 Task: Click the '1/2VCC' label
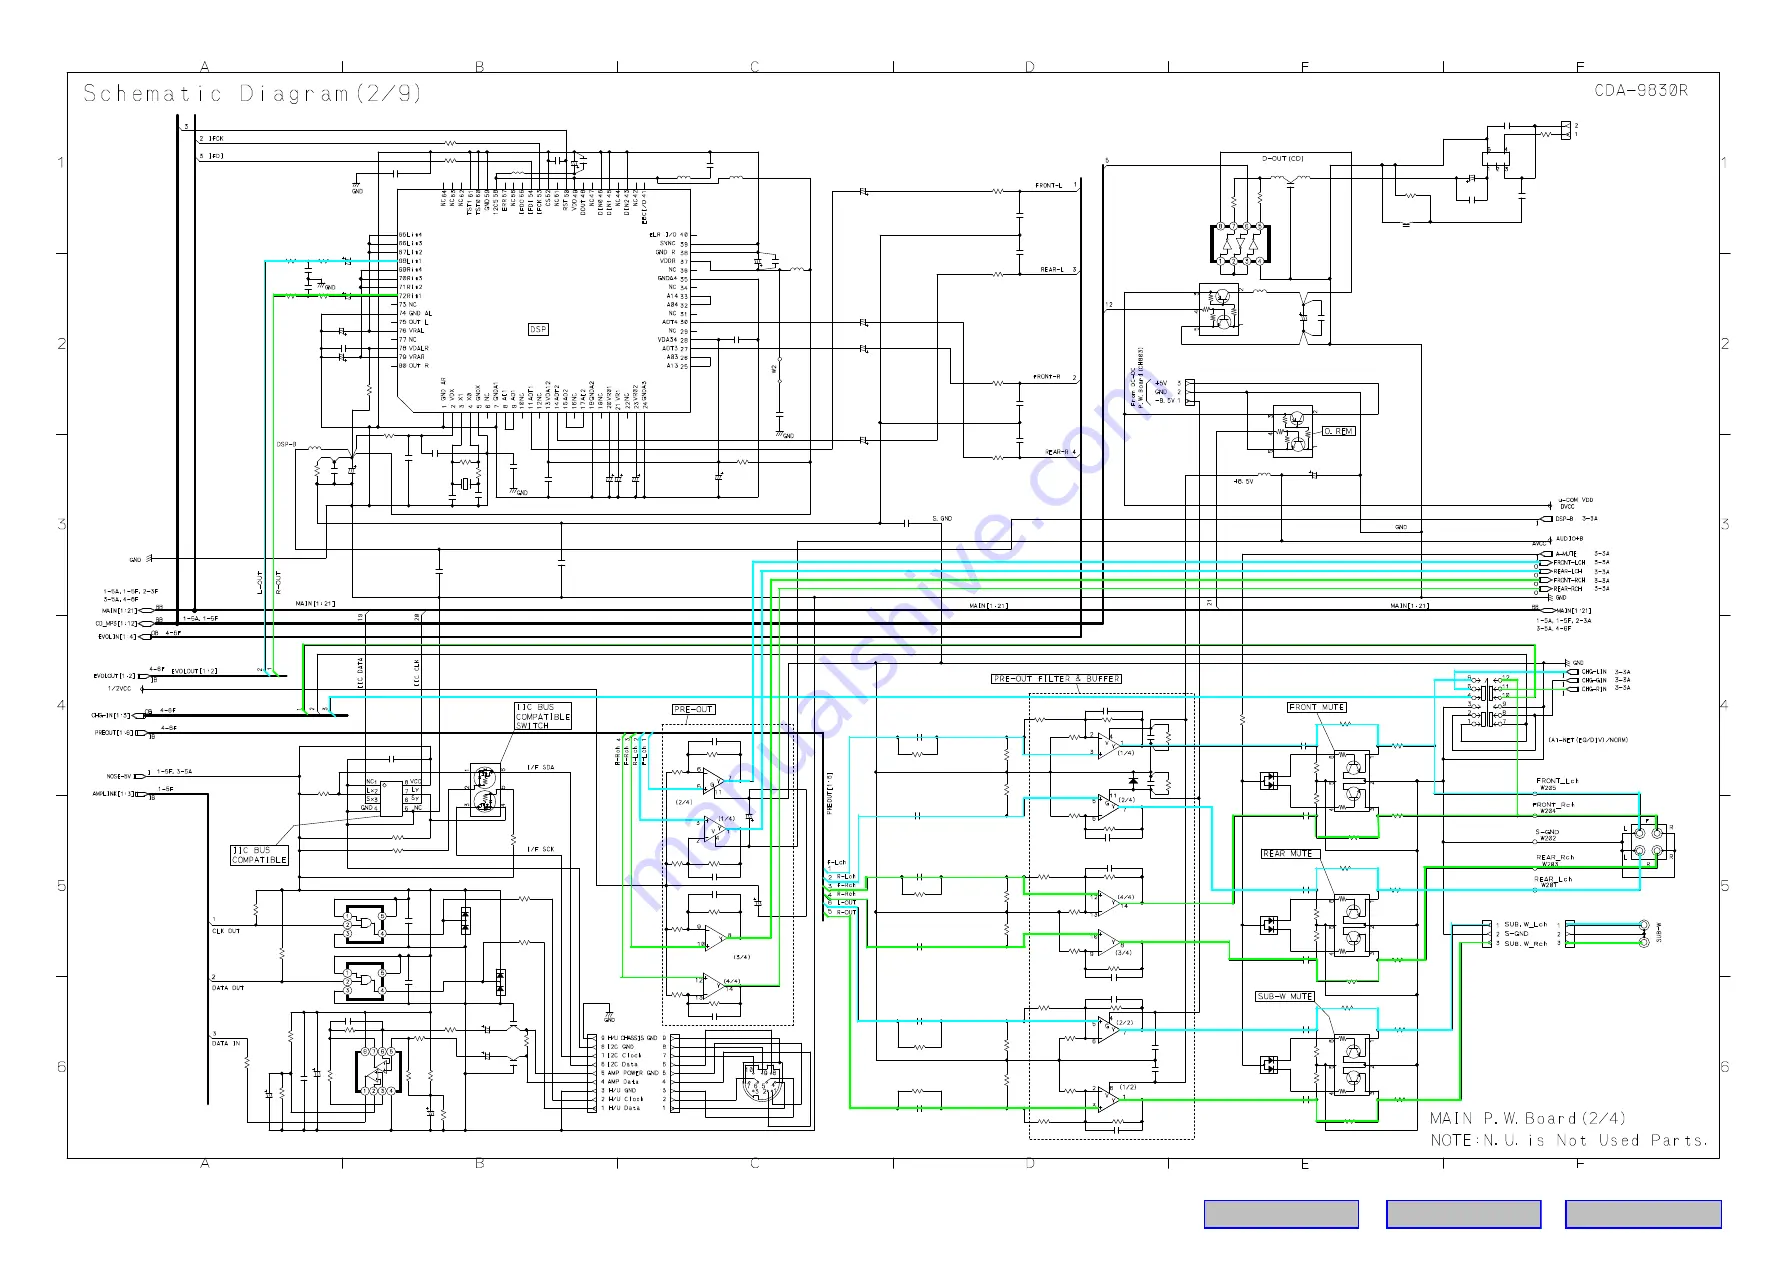[119, 689]
